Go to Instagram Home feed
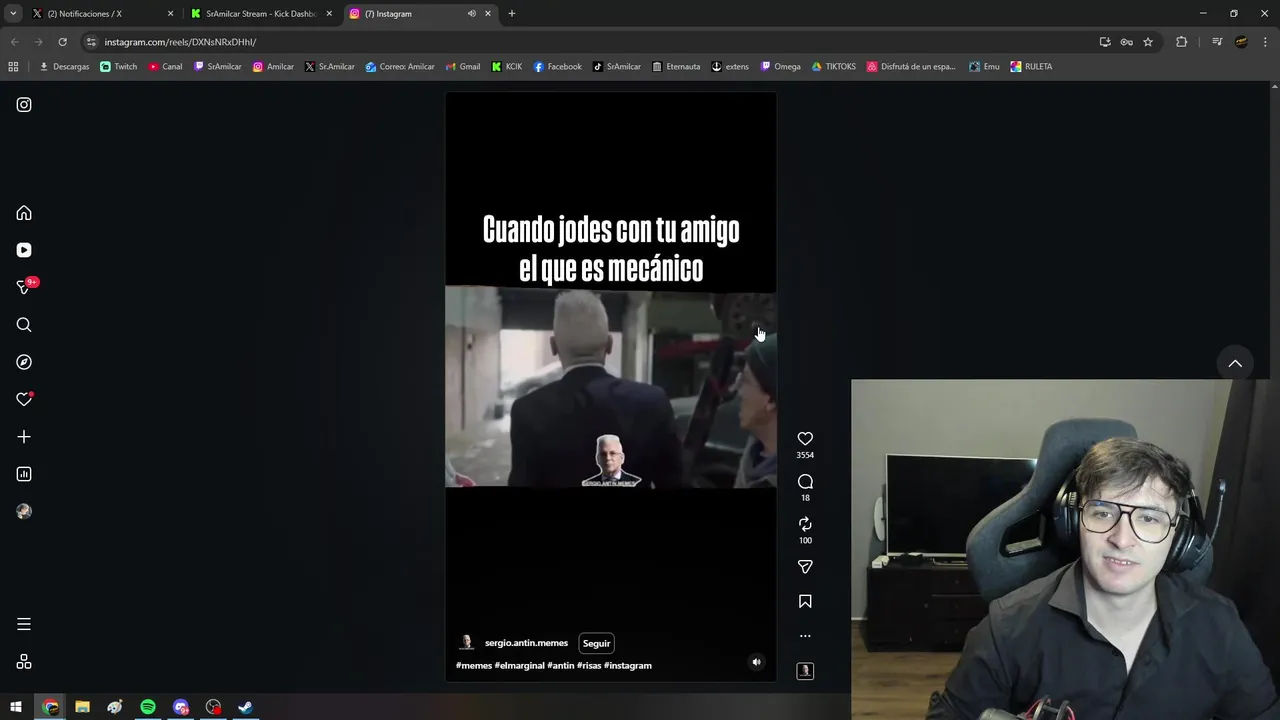The width and height of the screenshot is (1280, 720). click(24, 213)
